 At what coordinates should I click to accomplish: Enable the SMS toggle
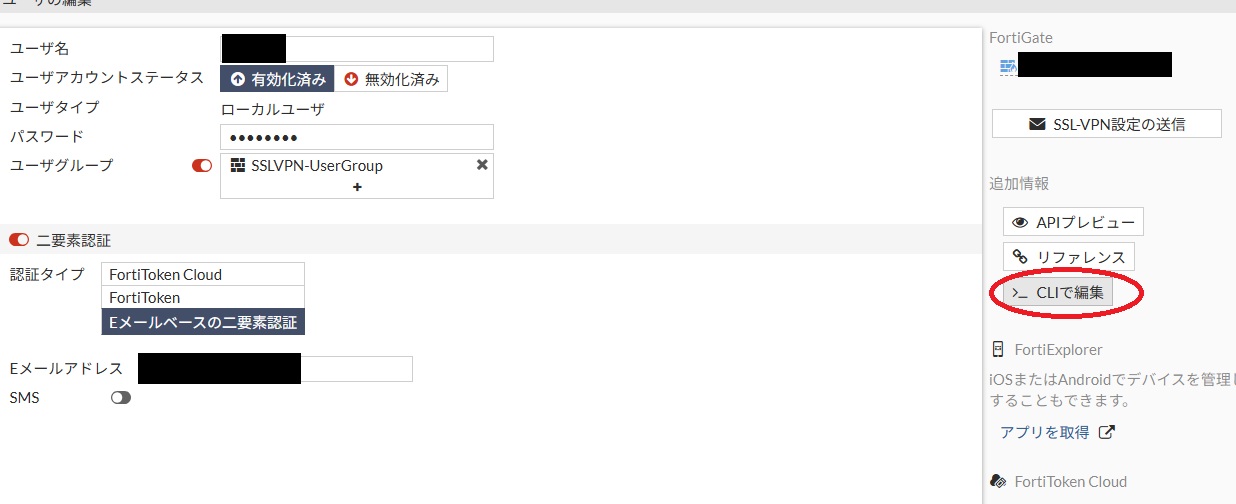[121, 398]
